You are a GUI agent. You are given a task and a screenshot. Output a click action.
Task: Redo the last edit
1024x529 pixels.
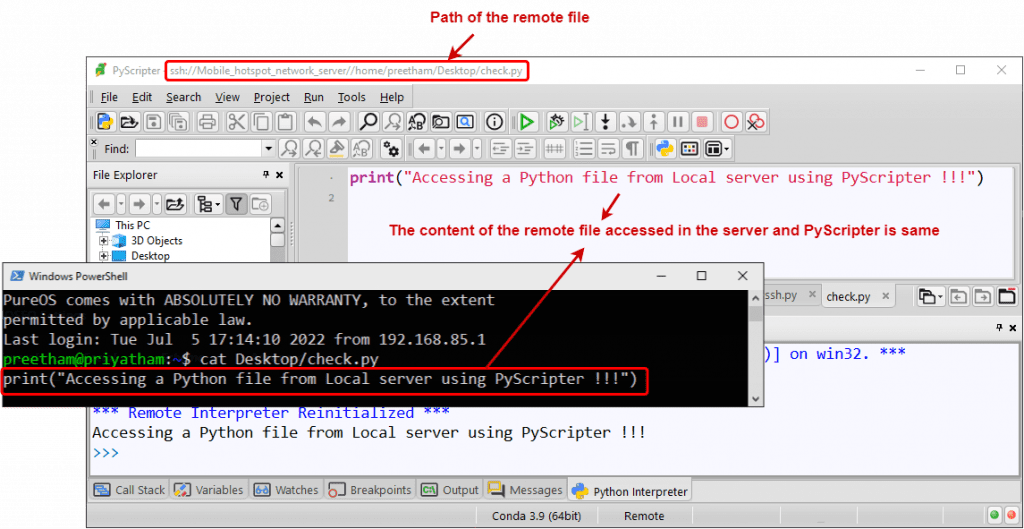coord(338,121)
